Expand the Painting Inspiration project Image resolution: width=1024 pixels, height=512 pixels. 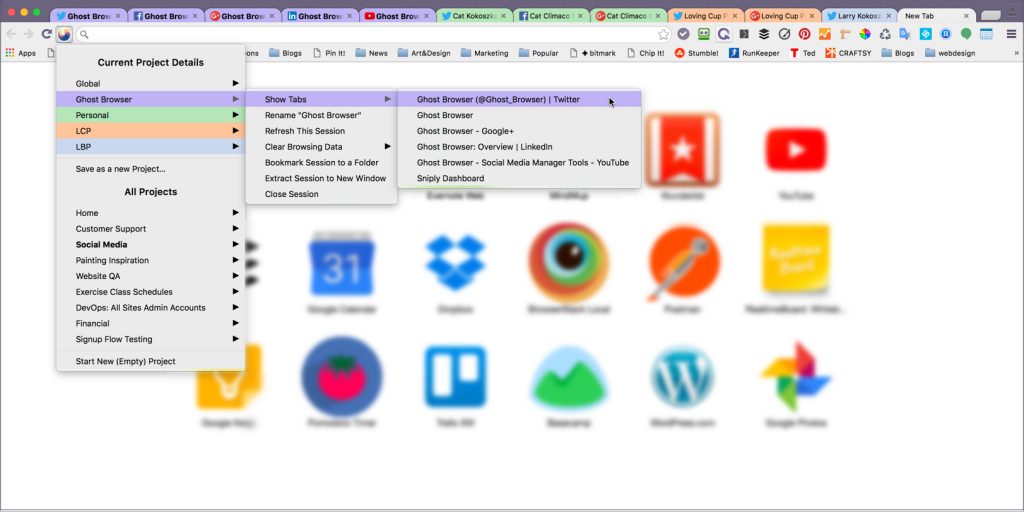point(151,260)
